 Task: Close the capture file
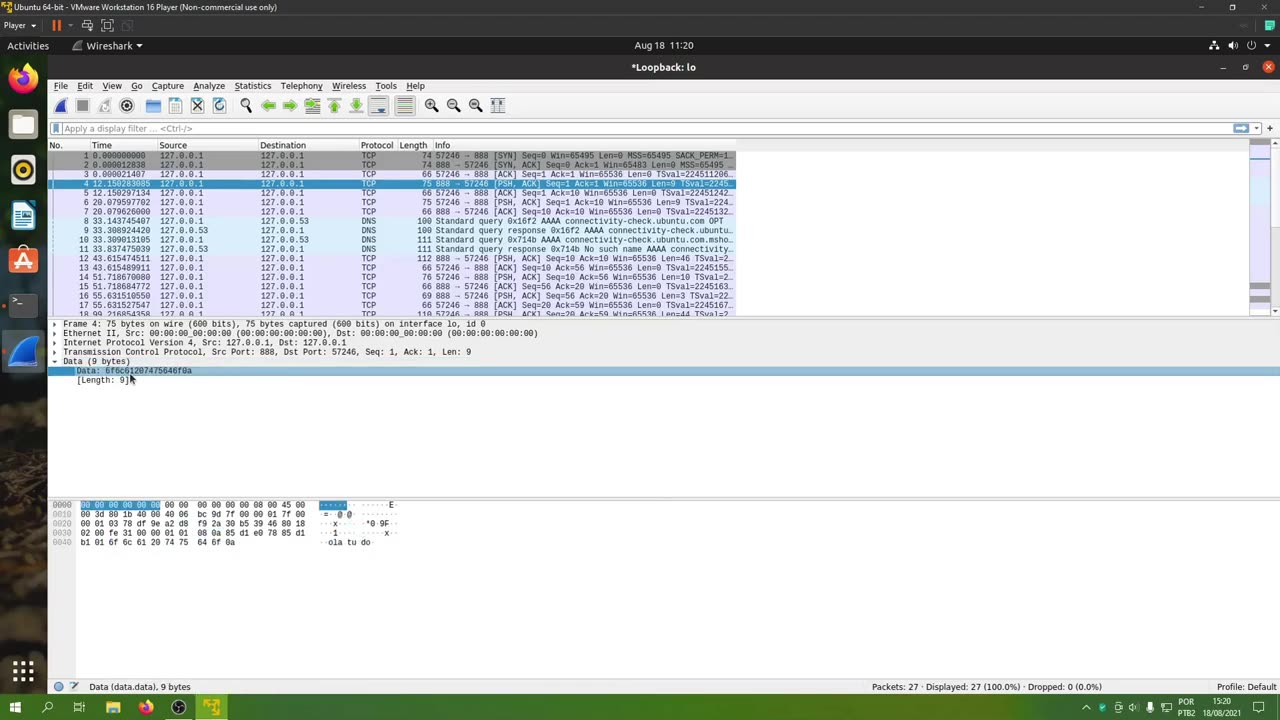(197, 105)
